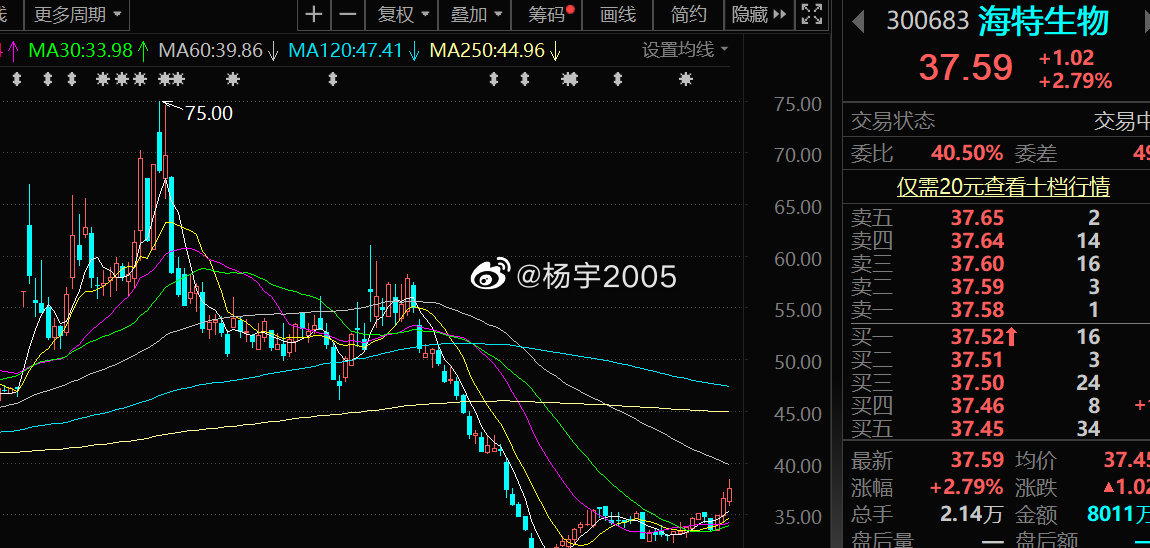
Task: Click the 买五 price 37.45
Action: click(x=977, y=428)
